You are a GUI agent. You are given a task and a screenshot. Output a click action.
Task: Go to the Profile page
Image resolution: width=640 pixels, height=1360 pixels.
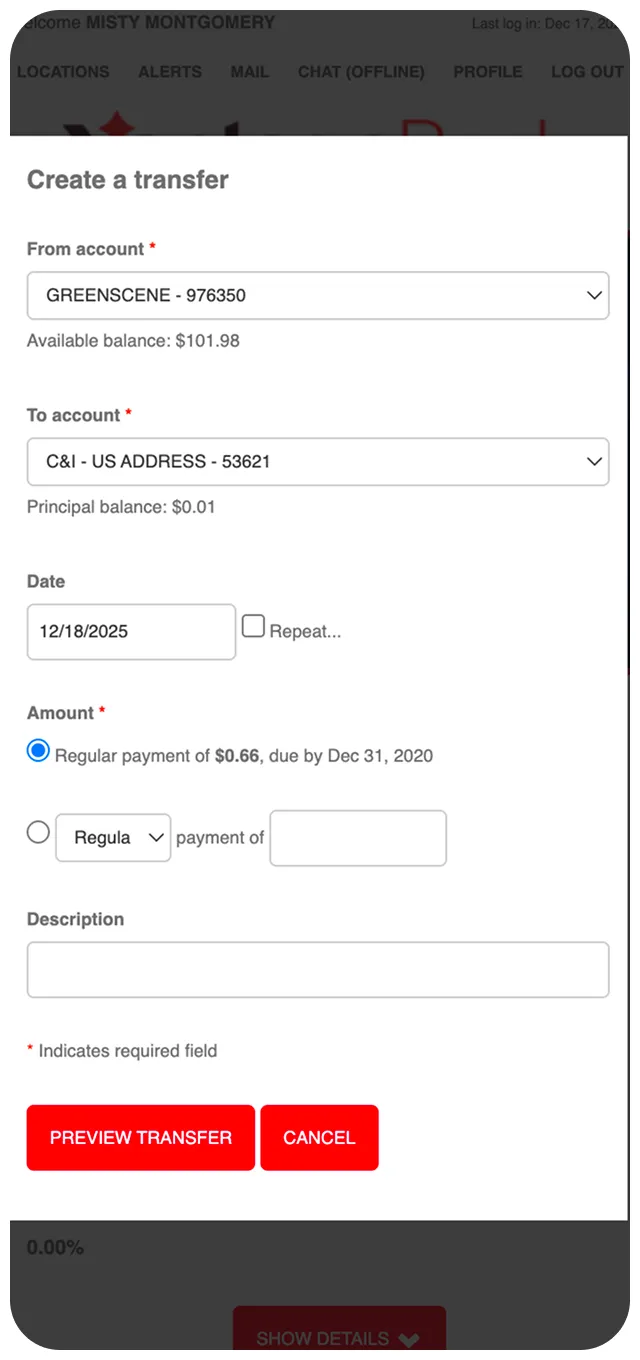(x=488, y=72)
